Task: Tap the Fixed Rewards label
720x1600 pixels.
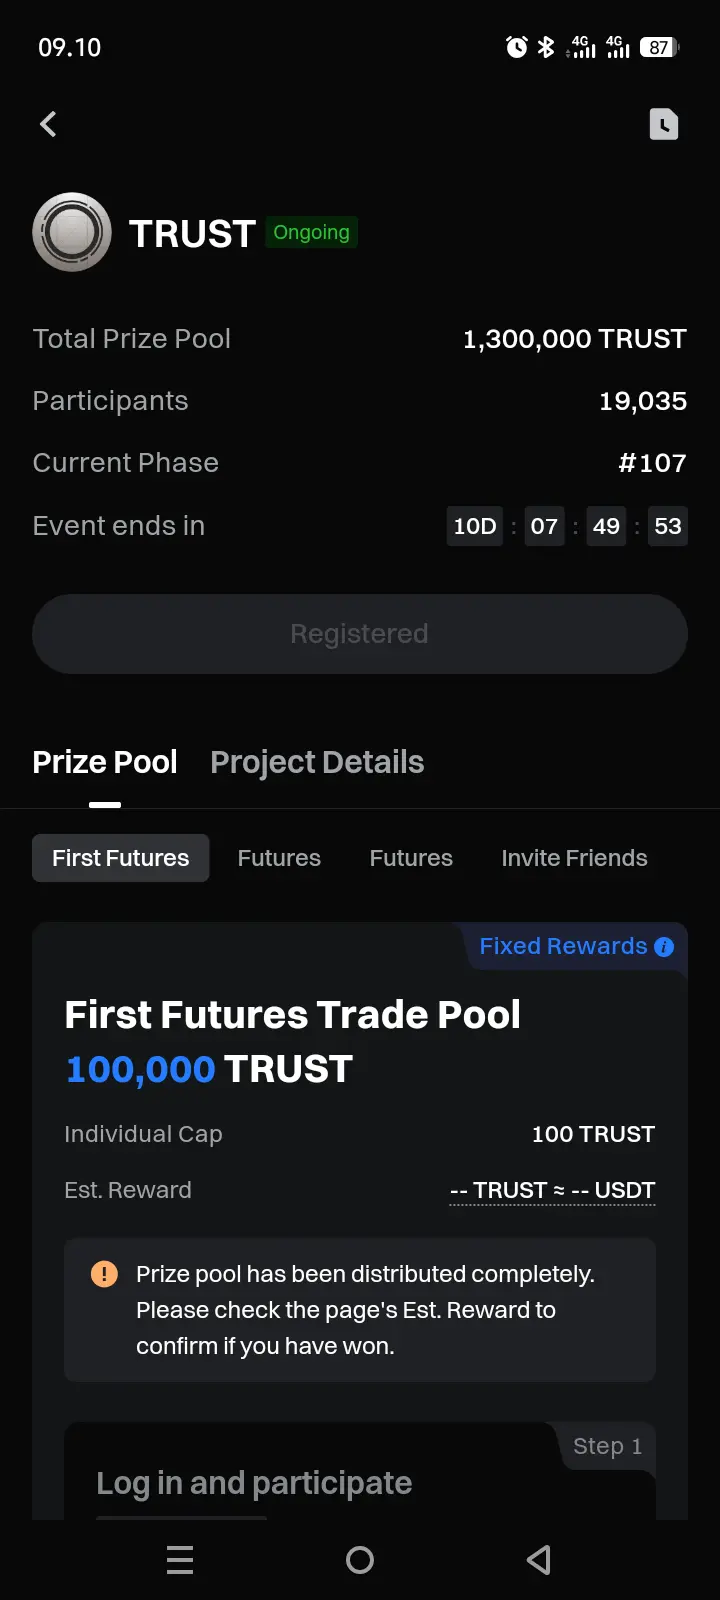Action: click(x=563, y=946)
